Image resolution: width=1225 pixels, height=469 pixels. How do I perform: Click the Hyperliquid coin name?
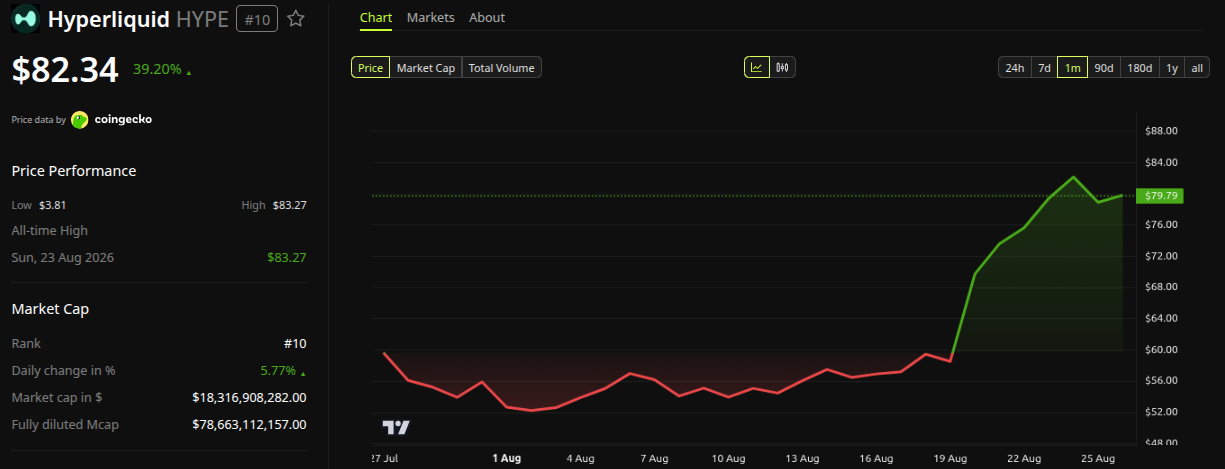click(x=110, y=19)
